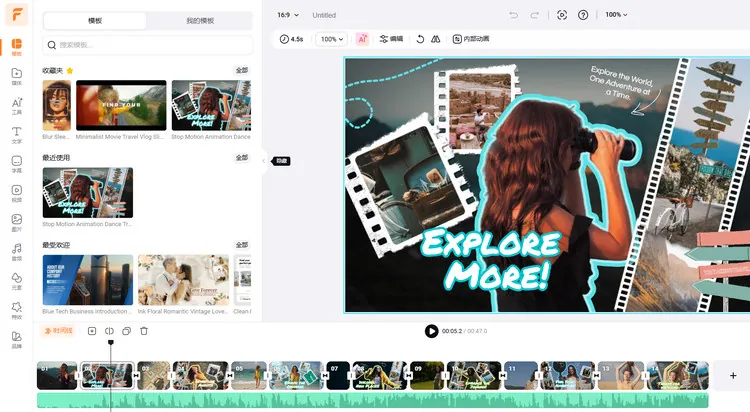The image size is (750, 412).
Task: Delete the selected clip with trash icon
Action: pyautogui.click(x=144, y=331)
